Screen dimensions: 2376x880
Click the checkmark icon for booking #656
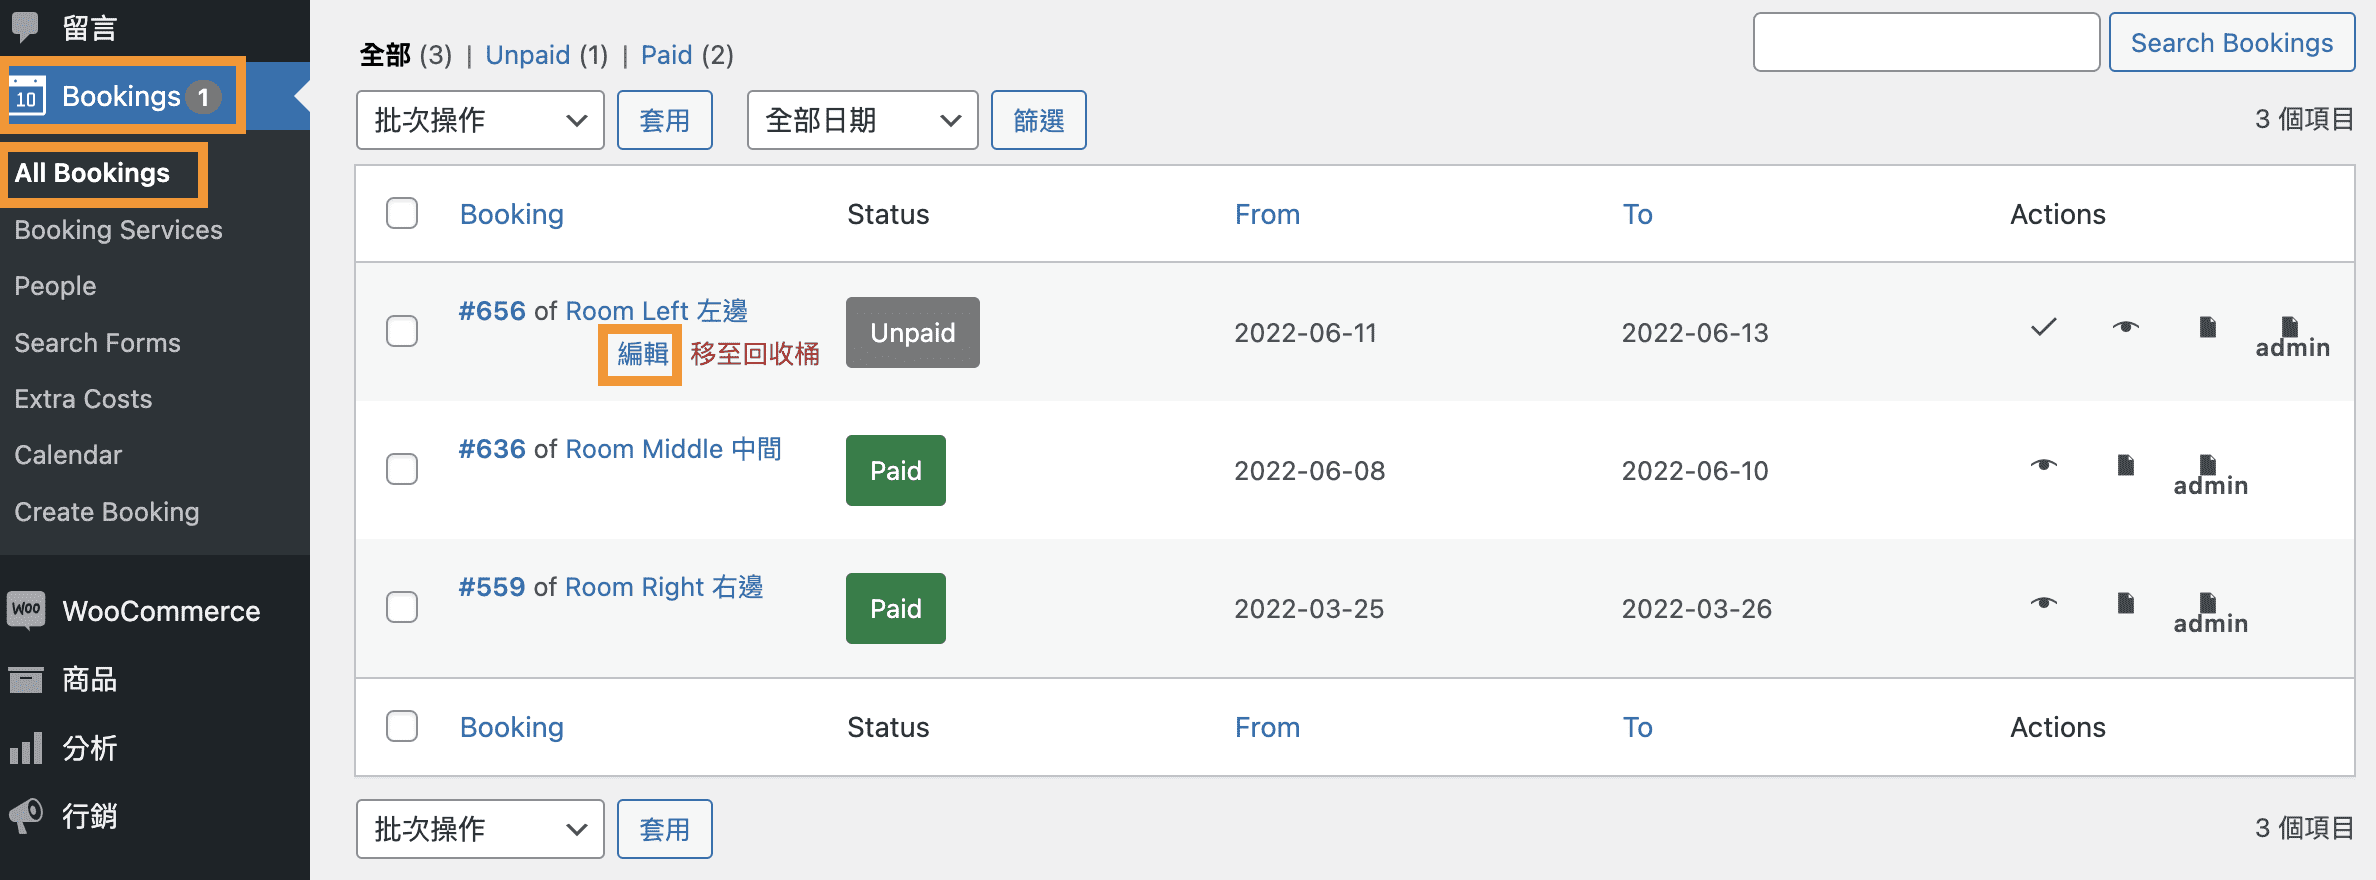click(2043, 327)
